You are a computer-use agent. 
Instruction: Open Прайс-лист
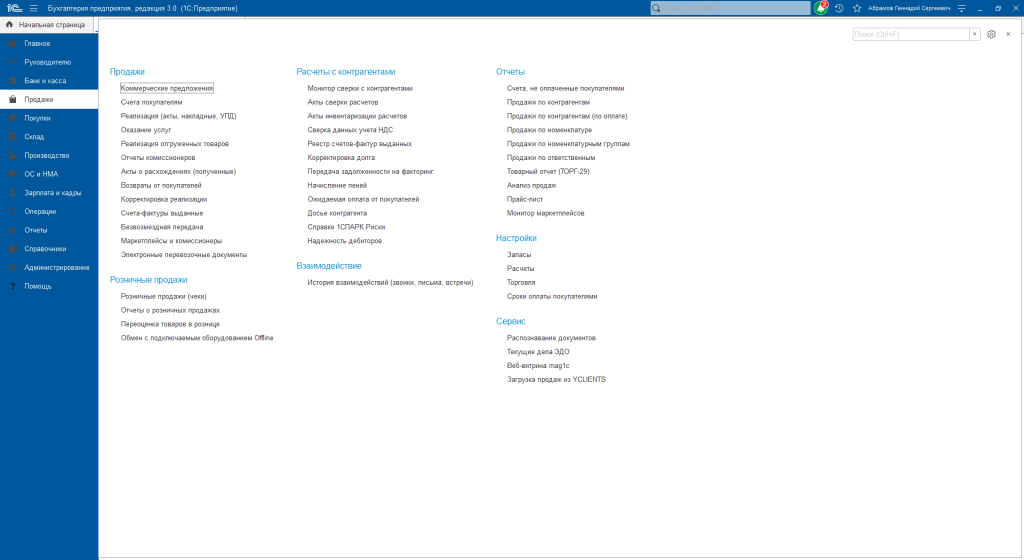click(525, 199)
